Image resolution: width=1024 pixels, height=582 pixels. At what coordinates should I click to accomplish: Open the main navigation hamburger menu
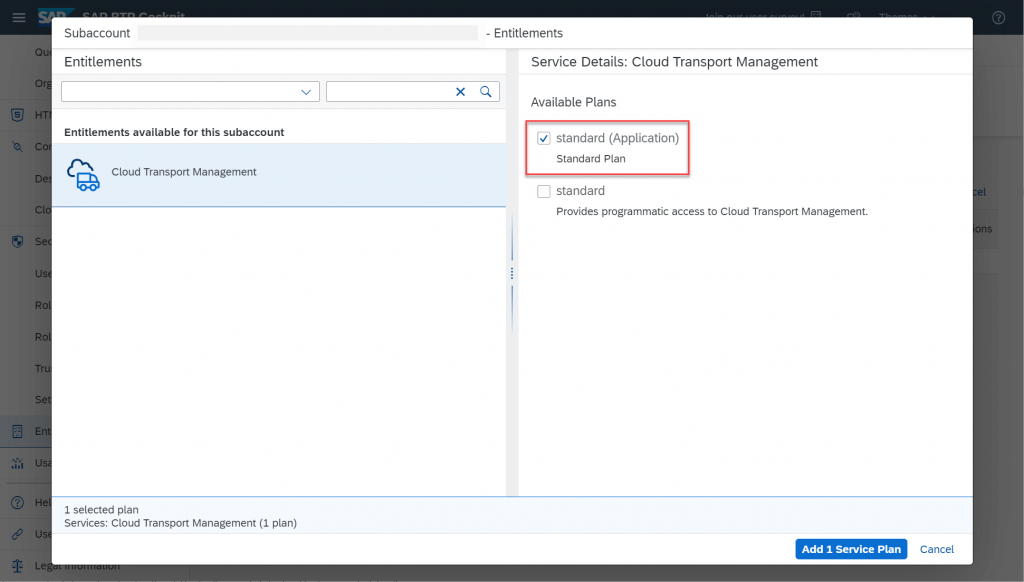(x=19, y=18)
